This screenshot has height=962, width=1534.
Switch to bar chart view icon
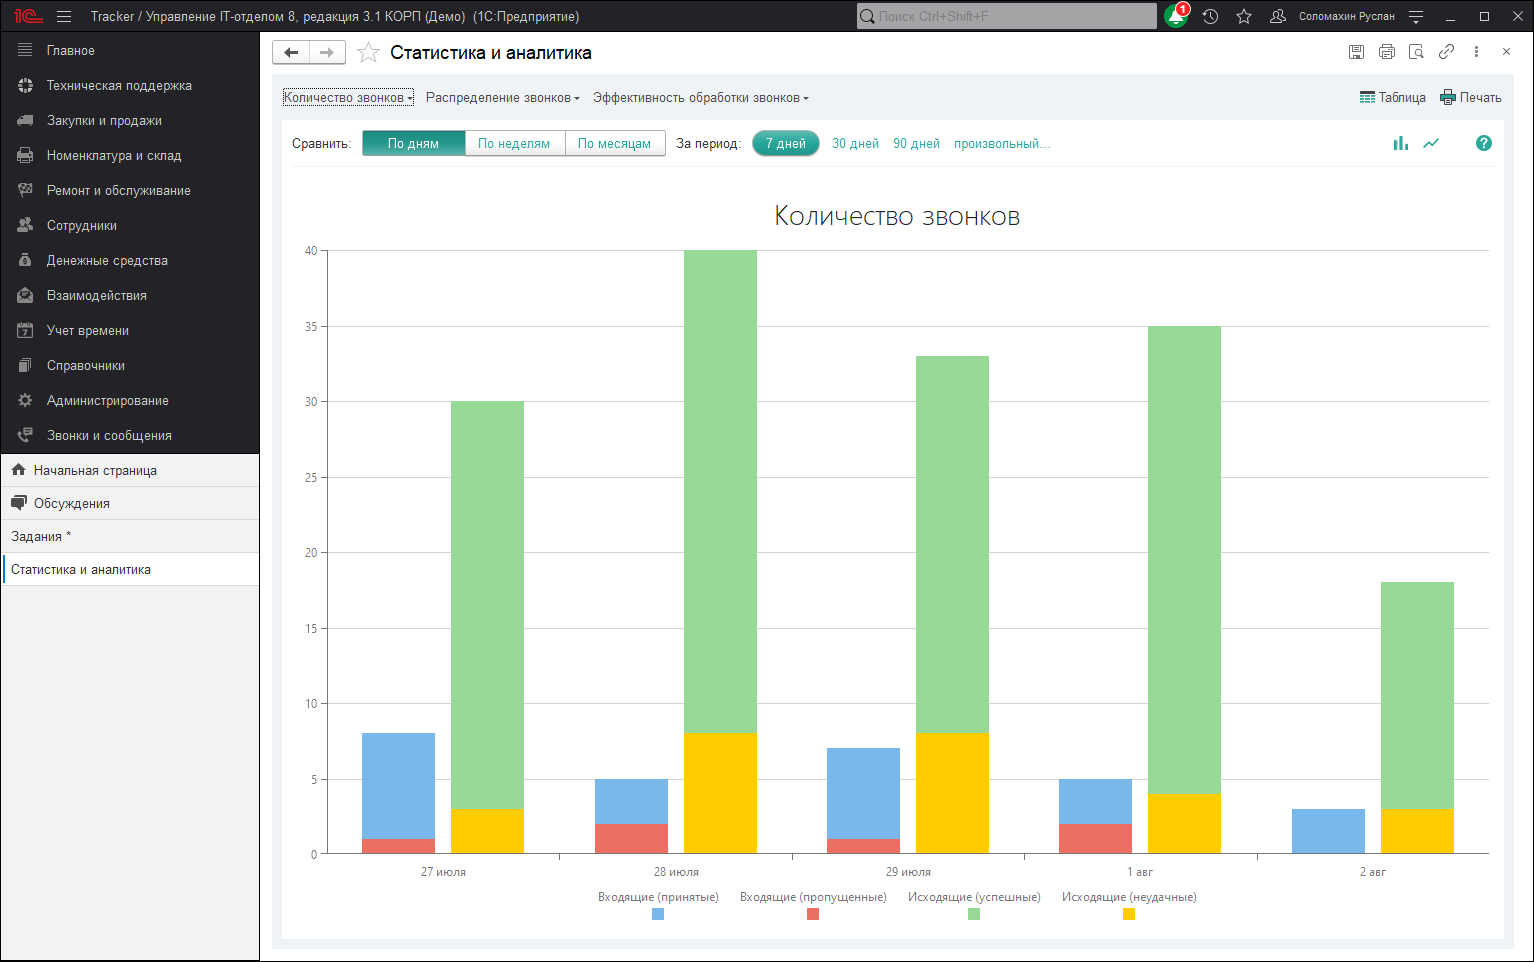1400,143
